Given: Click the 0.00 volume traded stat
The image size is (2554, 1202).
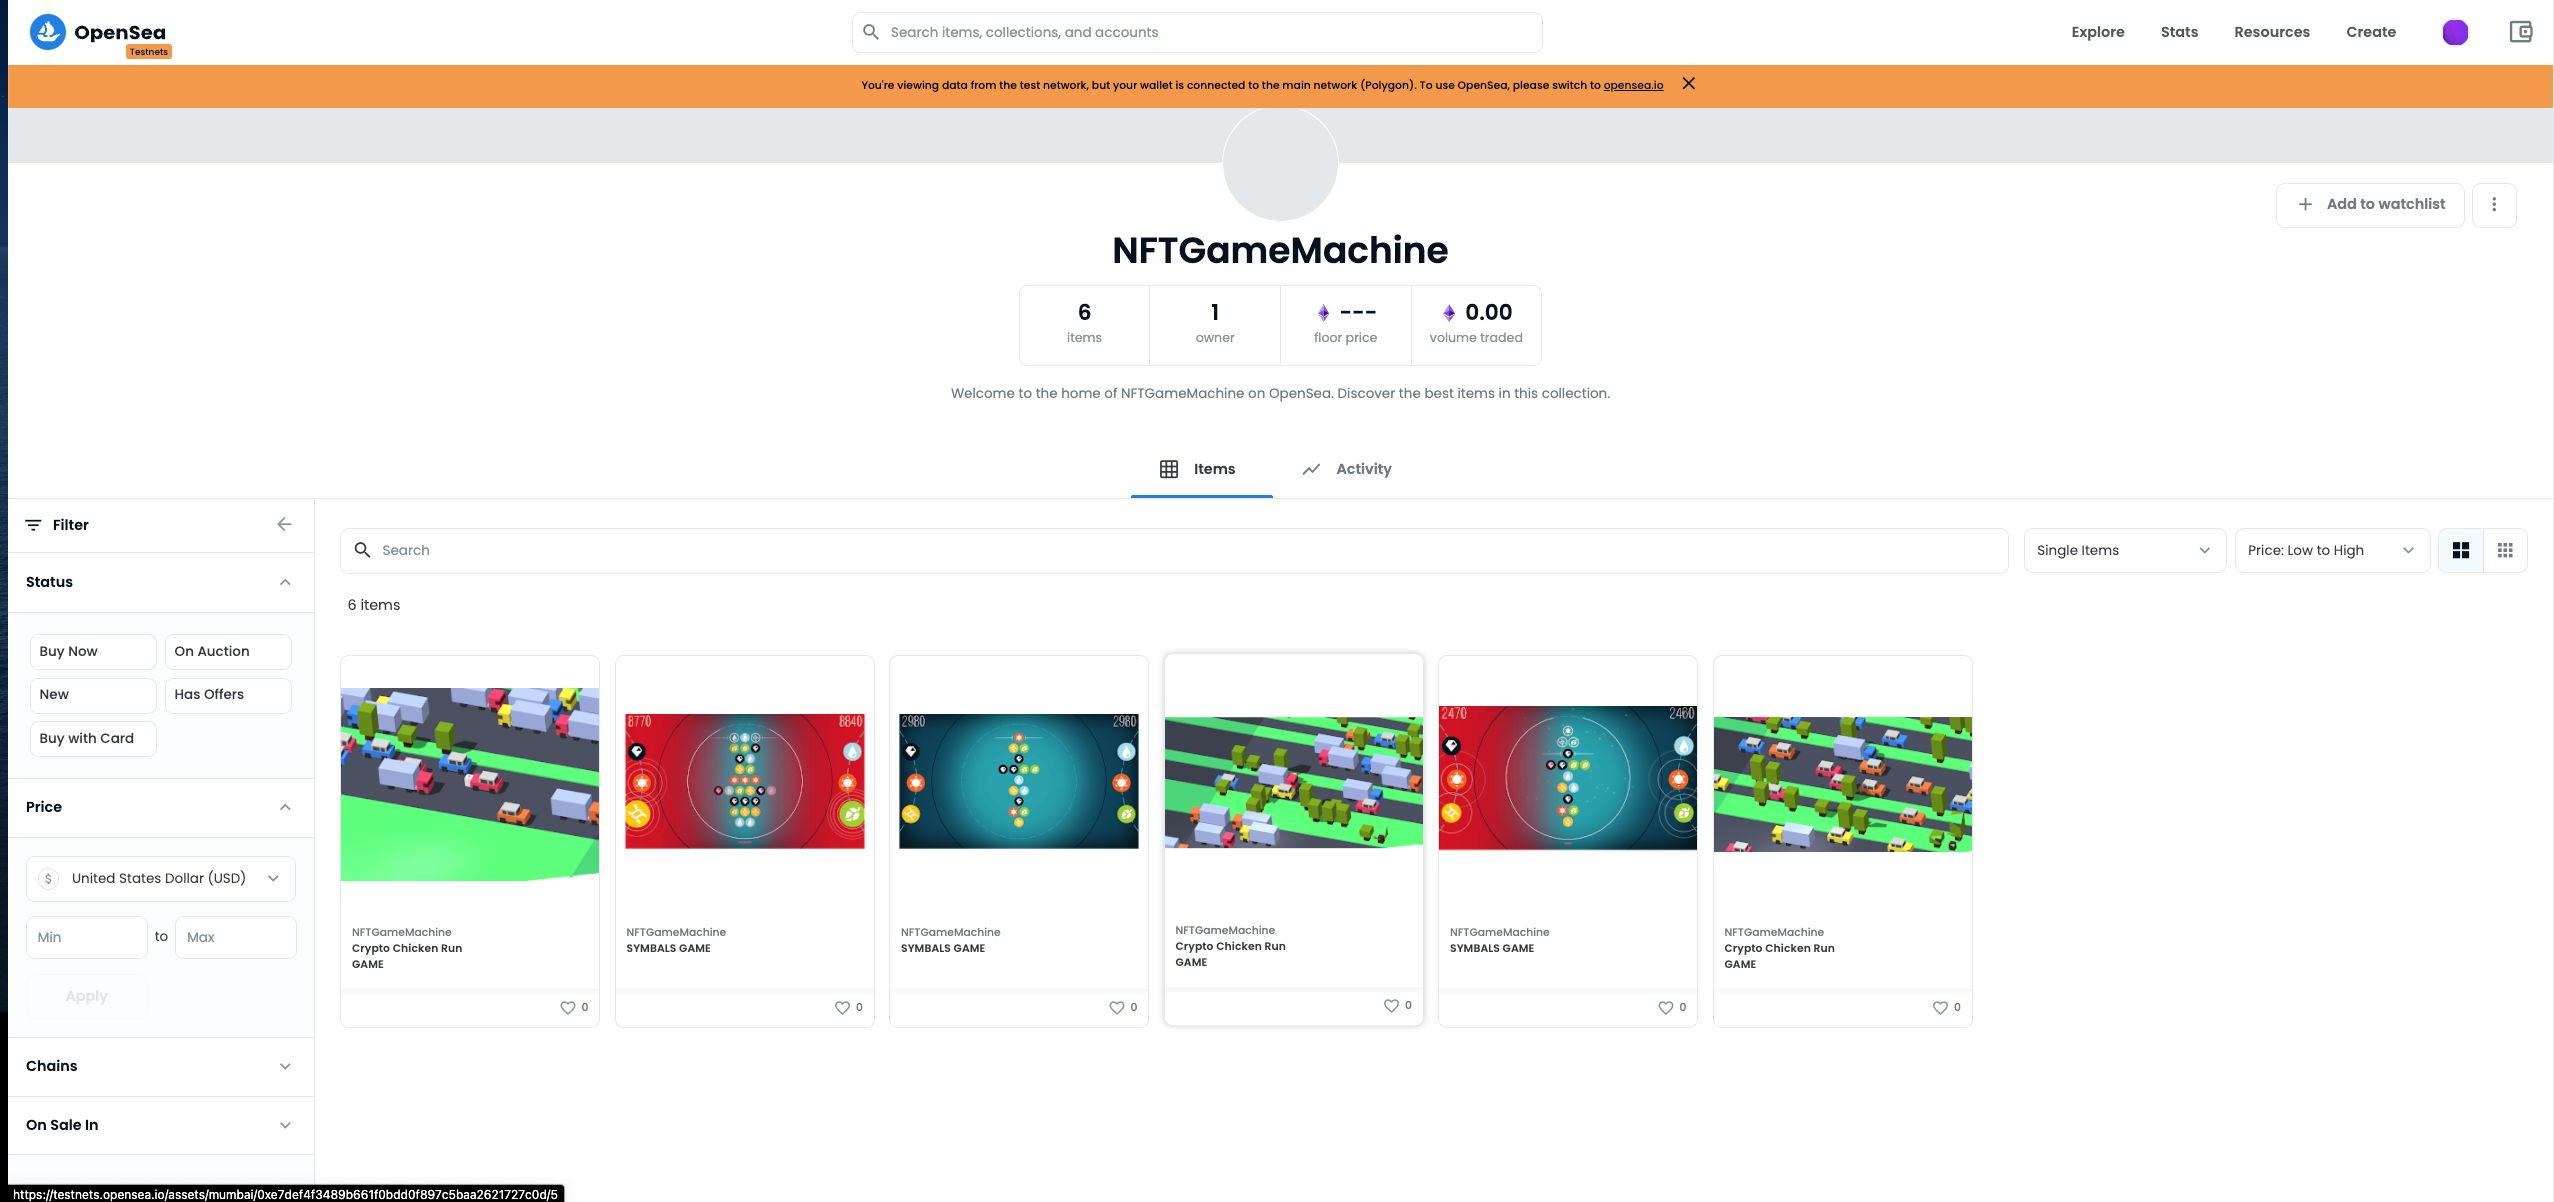Looking at the screenshot, I should pyautogui.click(x=1476, y=325).
